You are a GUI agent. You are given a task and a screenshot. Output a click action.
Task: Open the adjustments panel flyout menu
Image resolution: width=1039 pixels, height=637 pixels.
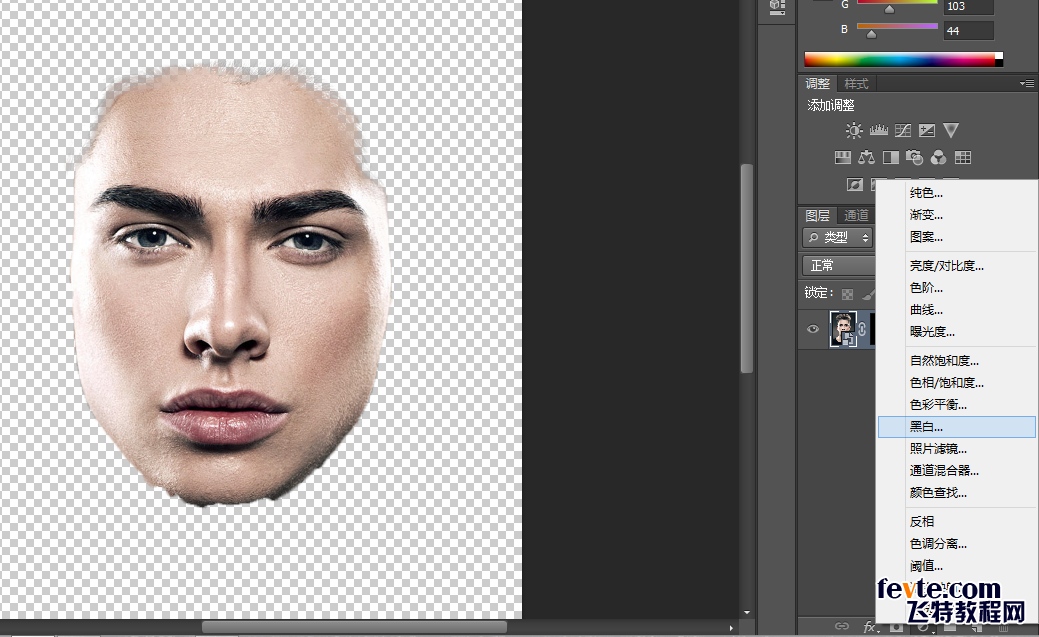[1026, 84]
